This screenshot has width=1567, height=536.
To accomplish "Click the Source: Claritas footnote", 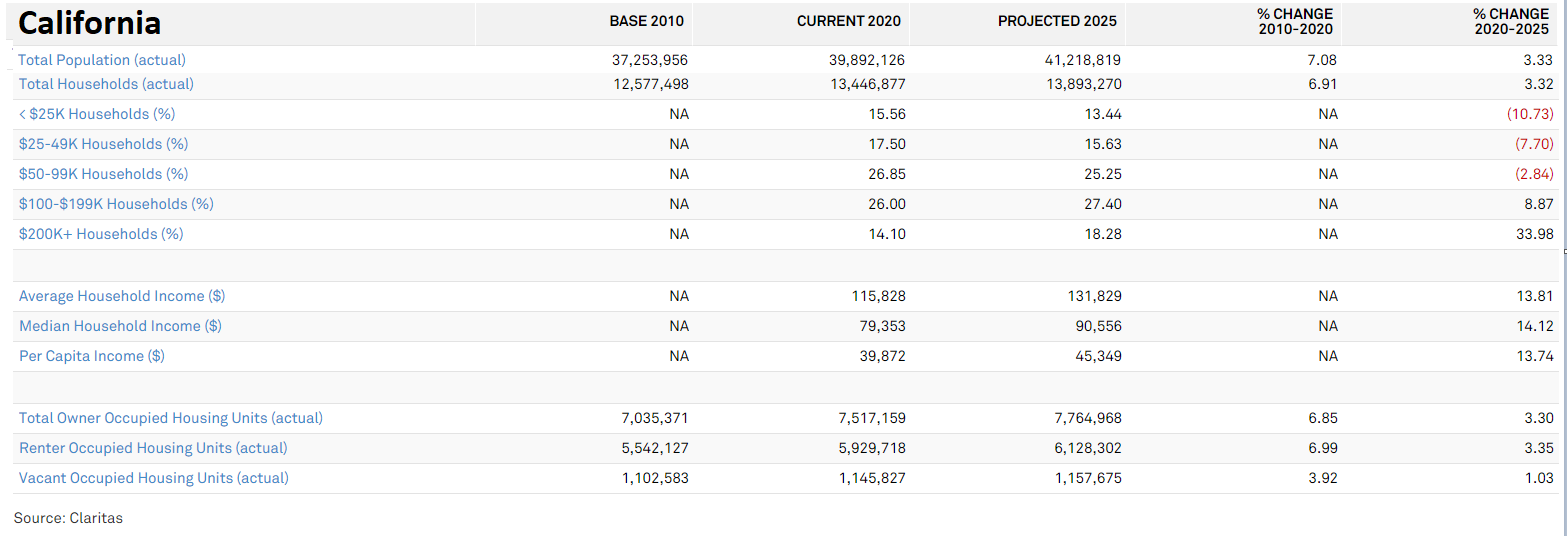I will click(x=68, y=518).
